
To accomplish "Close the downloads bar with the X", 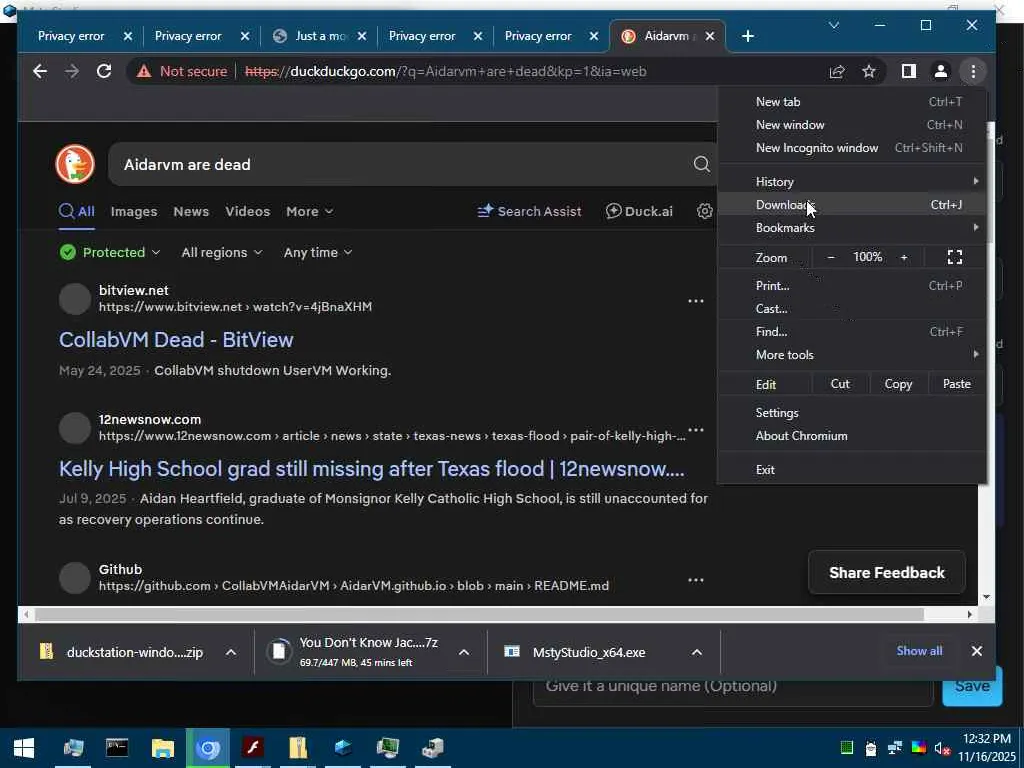I will point(976,651).
